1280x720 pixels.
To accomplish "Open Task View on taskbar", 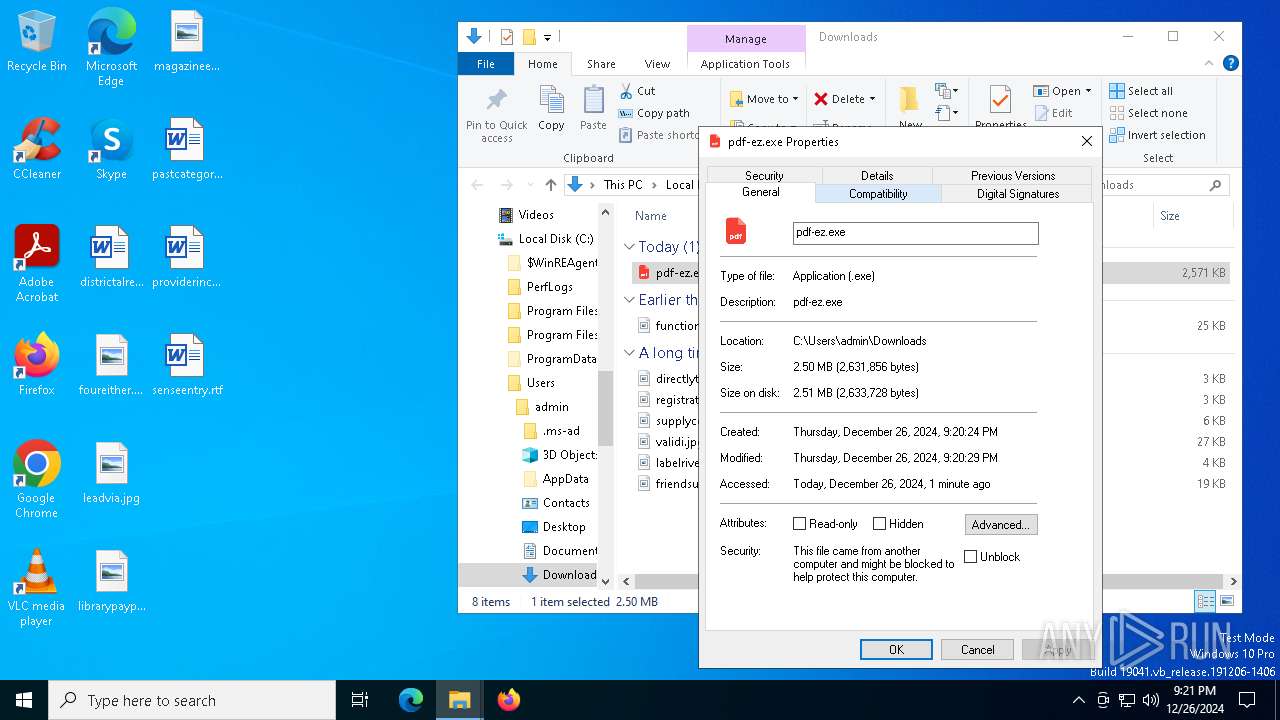I will tap(360, 700).
